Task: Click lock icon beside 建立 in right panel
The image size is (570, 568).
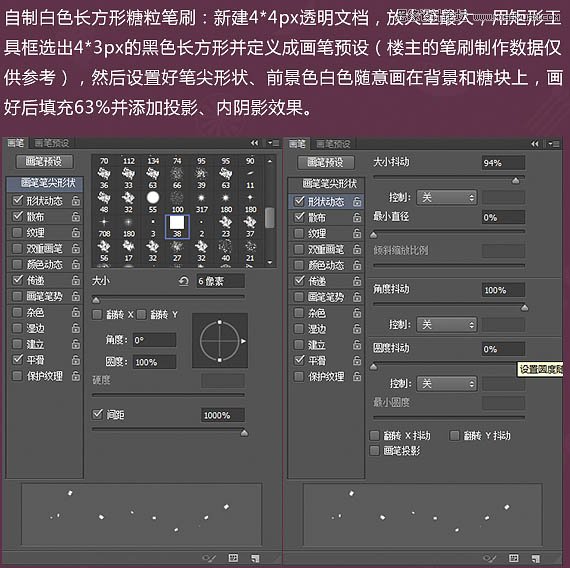Action: [x=357, y=345]
